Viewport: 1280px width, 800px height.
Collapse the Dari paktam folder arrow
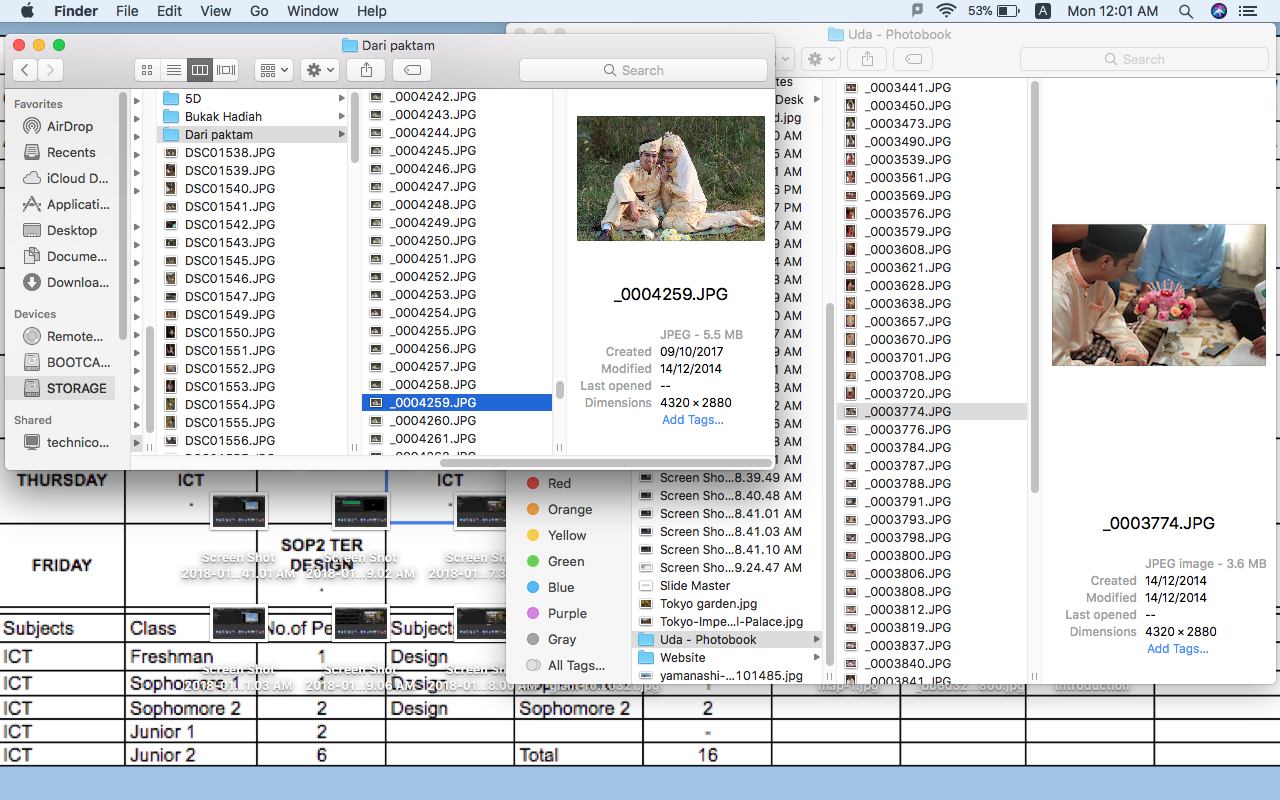[341, 135]
